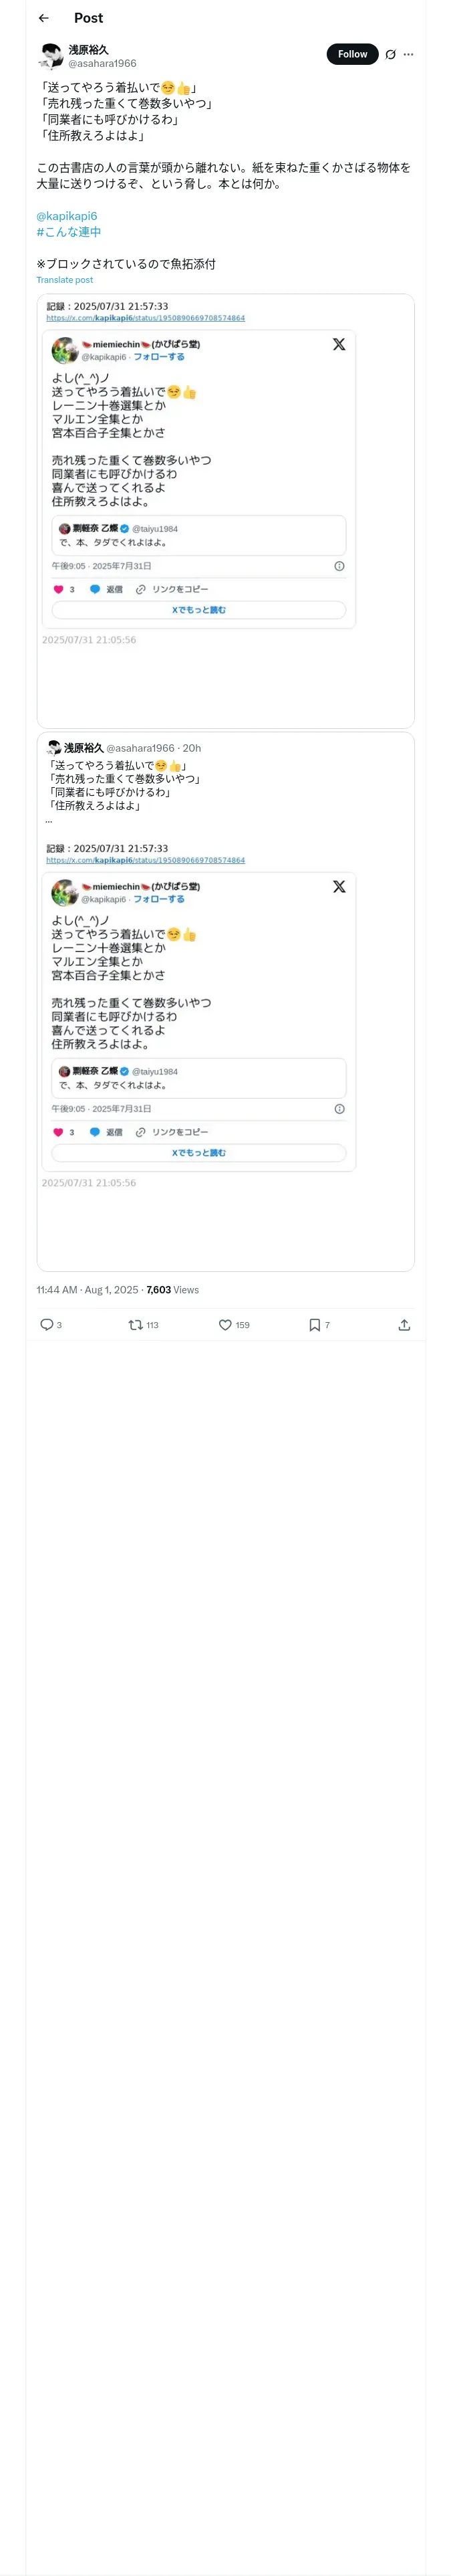Open the author's avatar at the top
This screenshot has width=451, height=2576.
(x=51, y=55)
